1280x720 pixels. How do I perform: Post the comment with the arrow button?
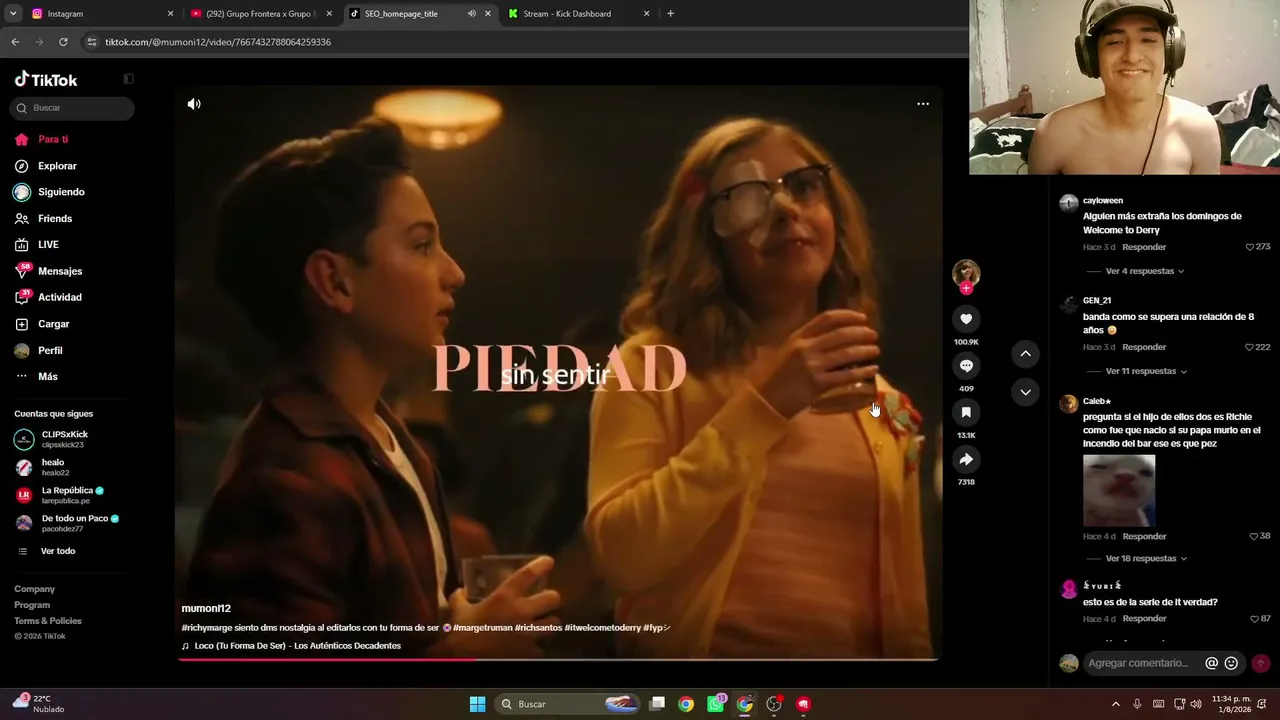[1260, 663]
